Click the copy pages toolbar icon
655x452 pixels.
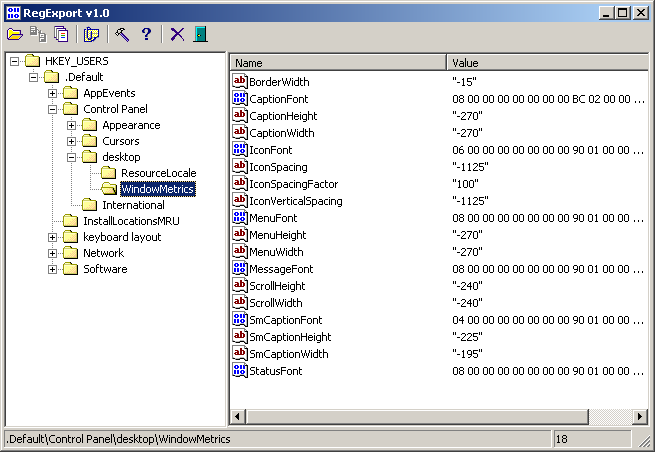pos(61,34)
